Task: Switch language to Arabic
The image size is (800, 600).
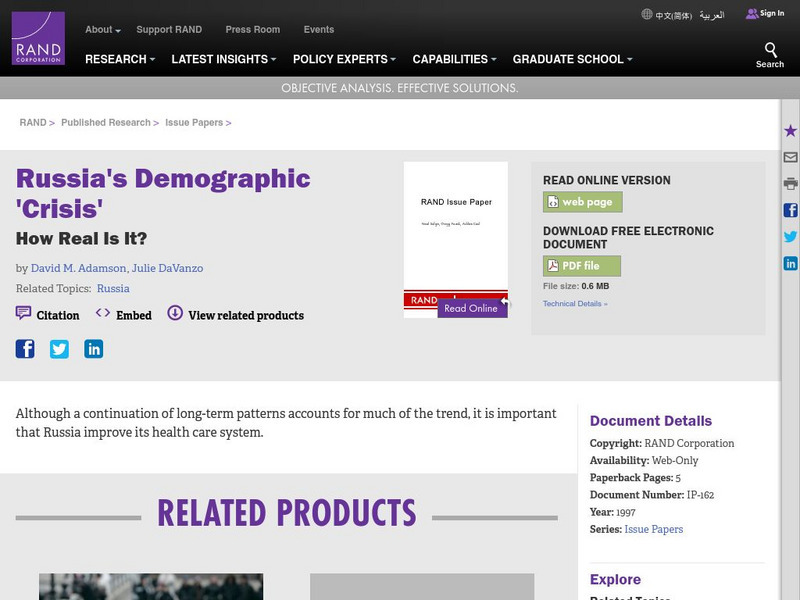Action: 712,15
